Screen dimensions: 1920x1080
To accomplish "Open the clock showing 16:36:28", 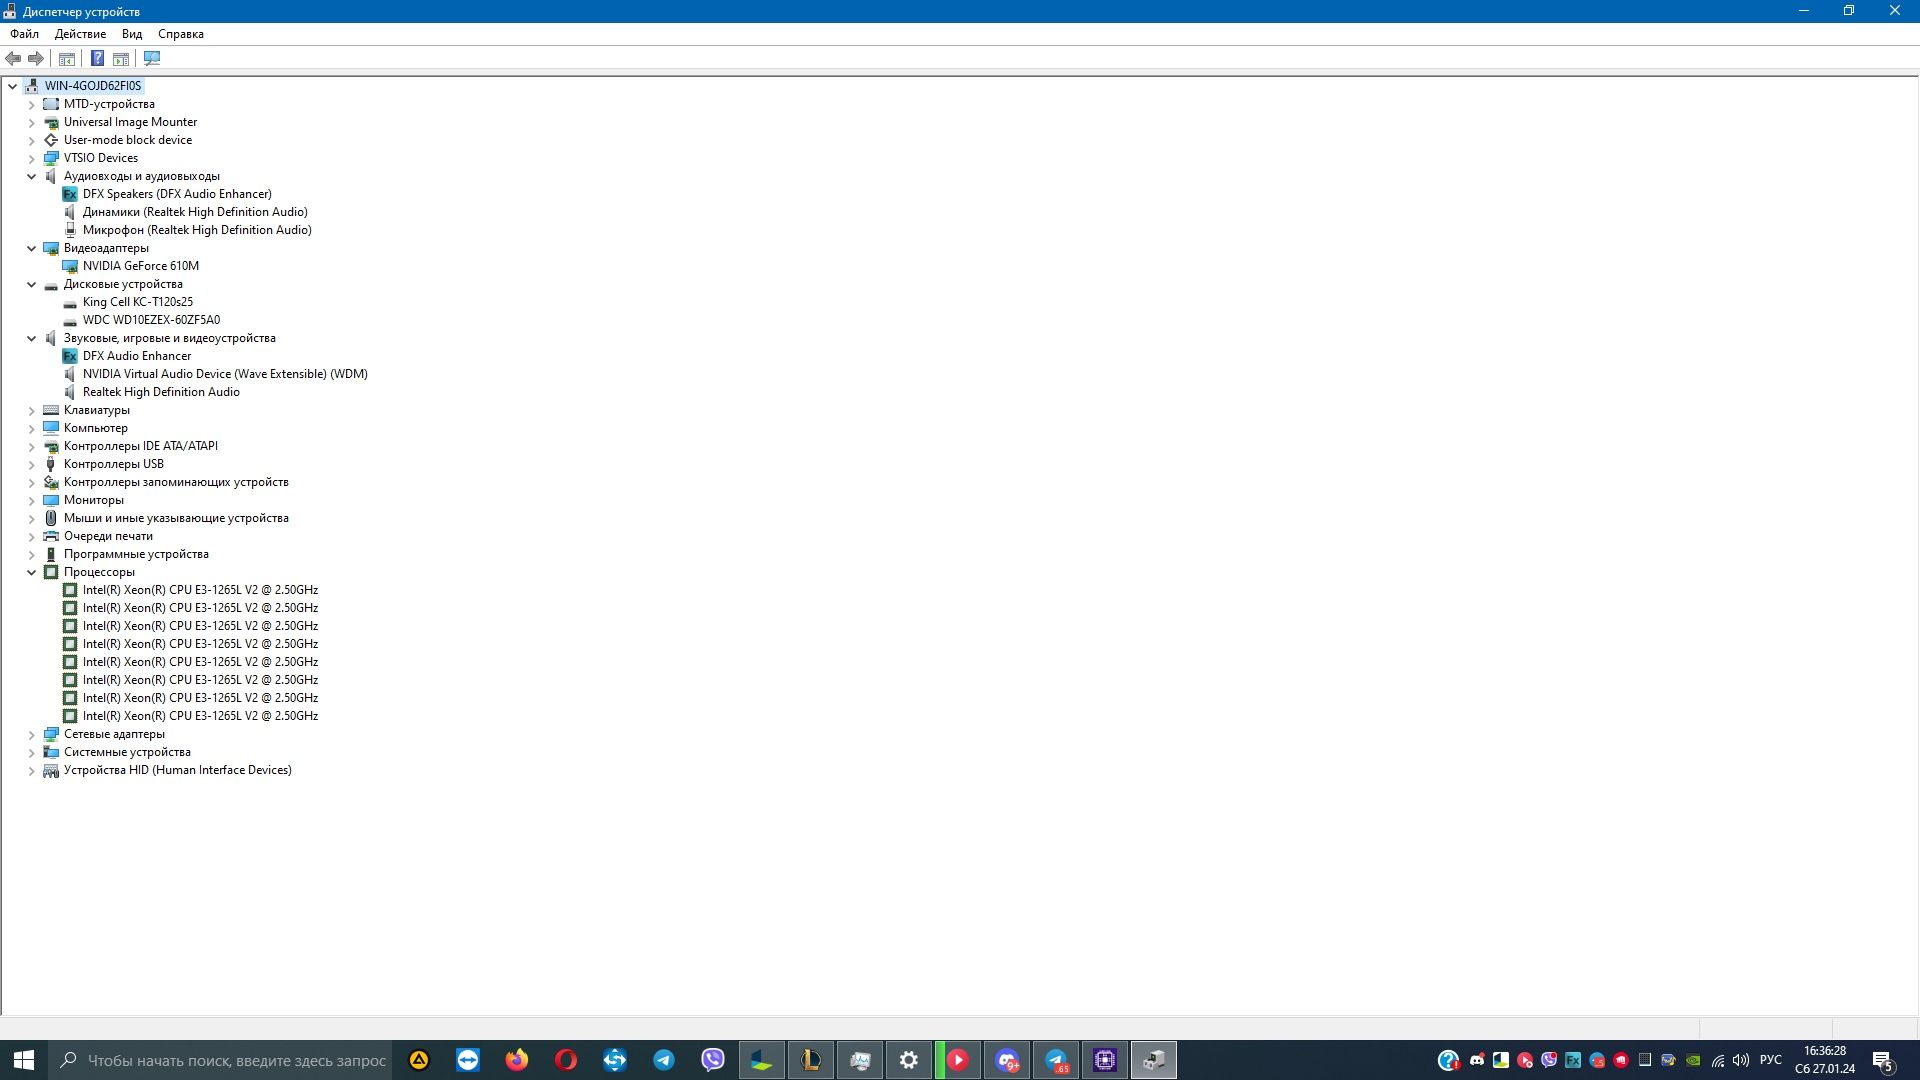I will tap(1825, 1060).
